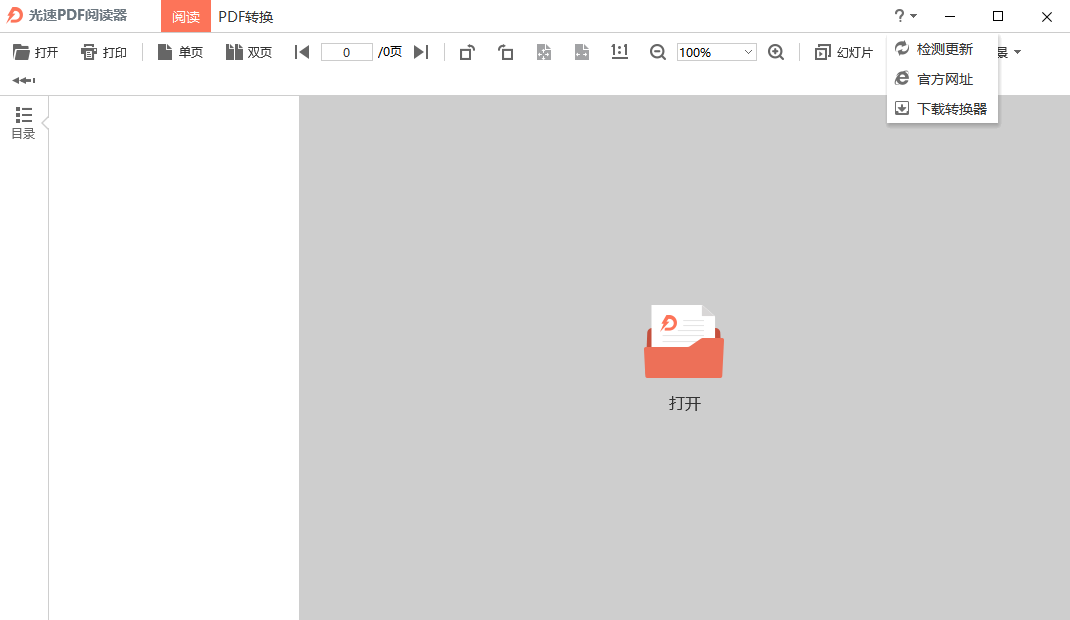
Task: Go to the last page arrow
Action: pyautogui.click(x=421, y=52)
